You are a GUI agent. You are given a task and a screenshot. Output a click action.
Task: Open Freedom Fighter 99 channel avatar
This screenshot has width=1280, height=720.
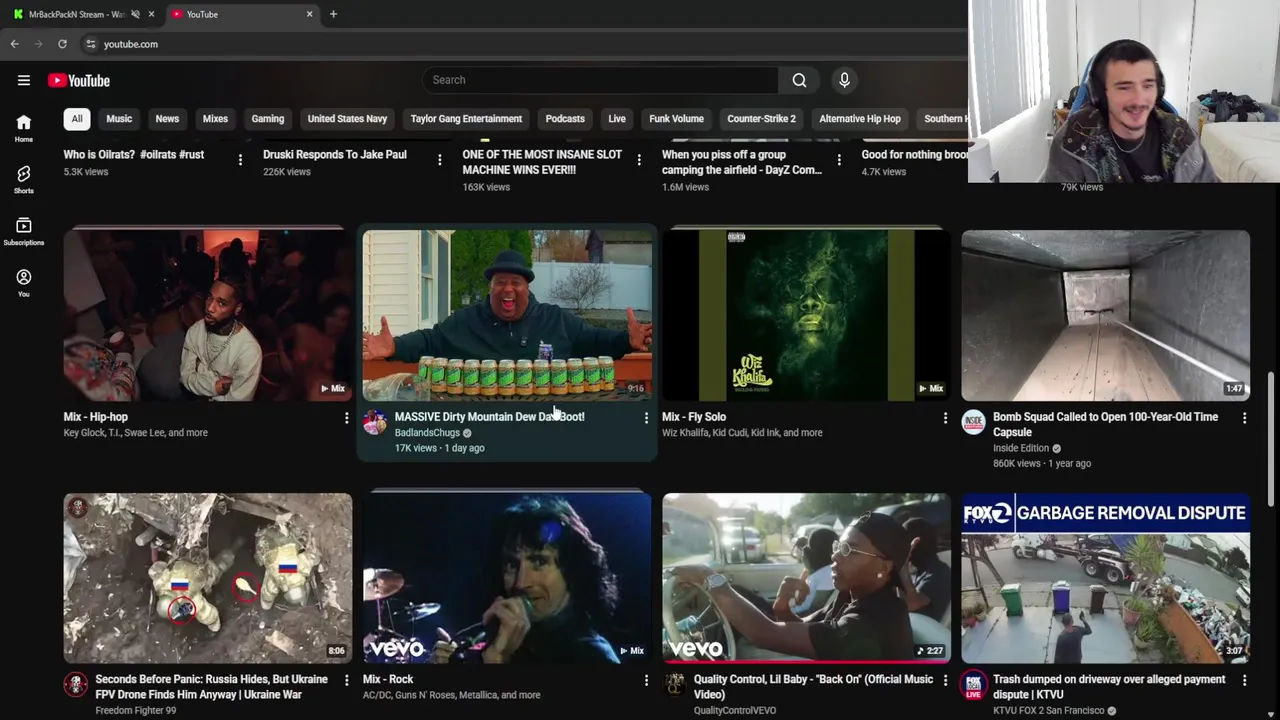tap(75, 684)
